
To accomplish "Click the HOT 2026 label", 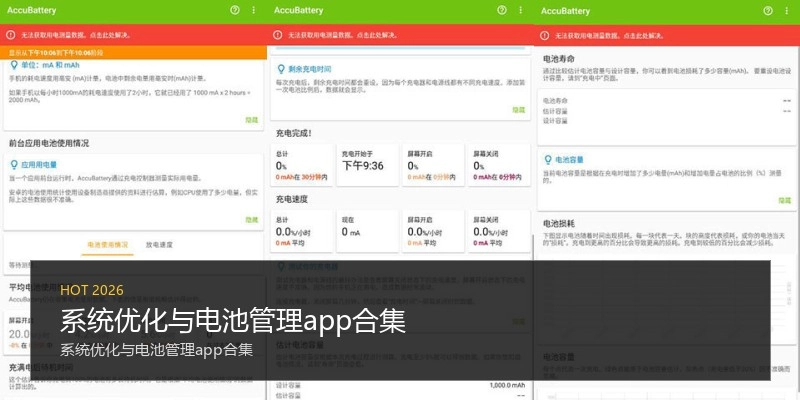I will click(92, 290).
